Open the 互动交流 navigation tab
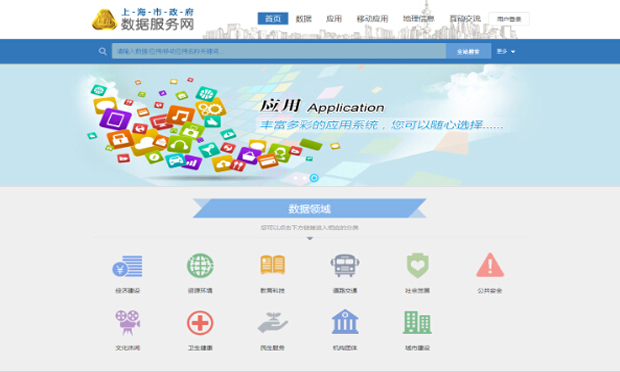This screenshot has height=372, width=620. pos(465,19)
